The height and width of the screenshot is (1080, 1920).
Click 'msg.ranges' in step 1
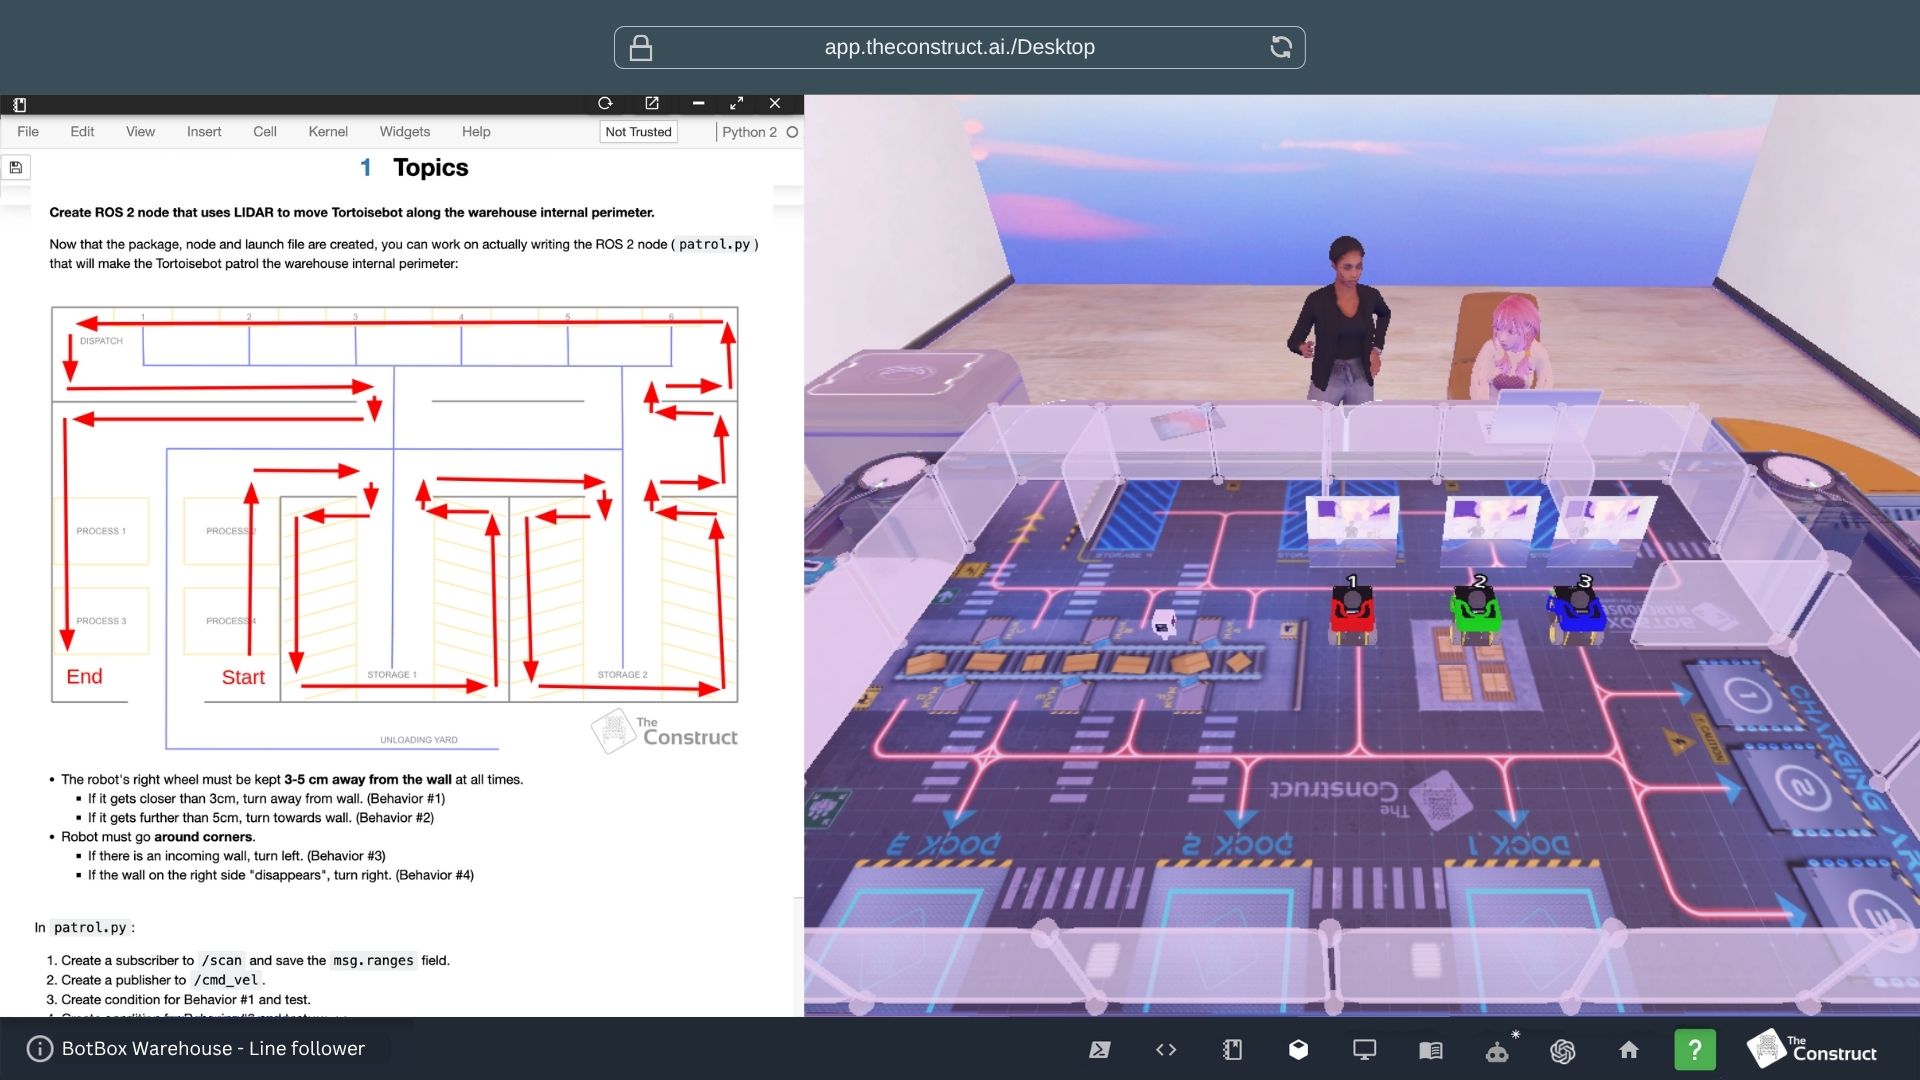click(x=373, y=960)
